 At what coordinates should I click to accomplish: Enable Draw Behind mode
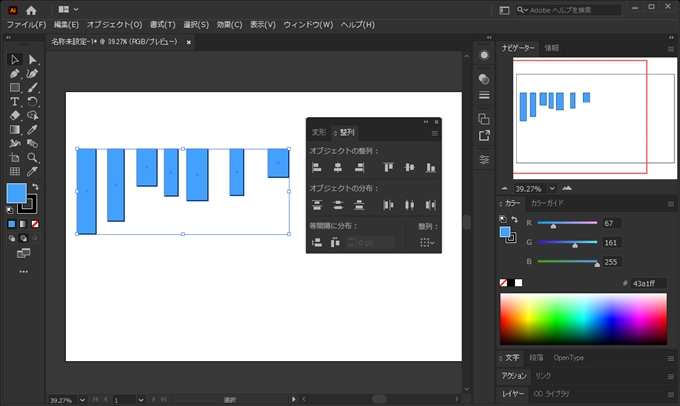tap(23, 238)
